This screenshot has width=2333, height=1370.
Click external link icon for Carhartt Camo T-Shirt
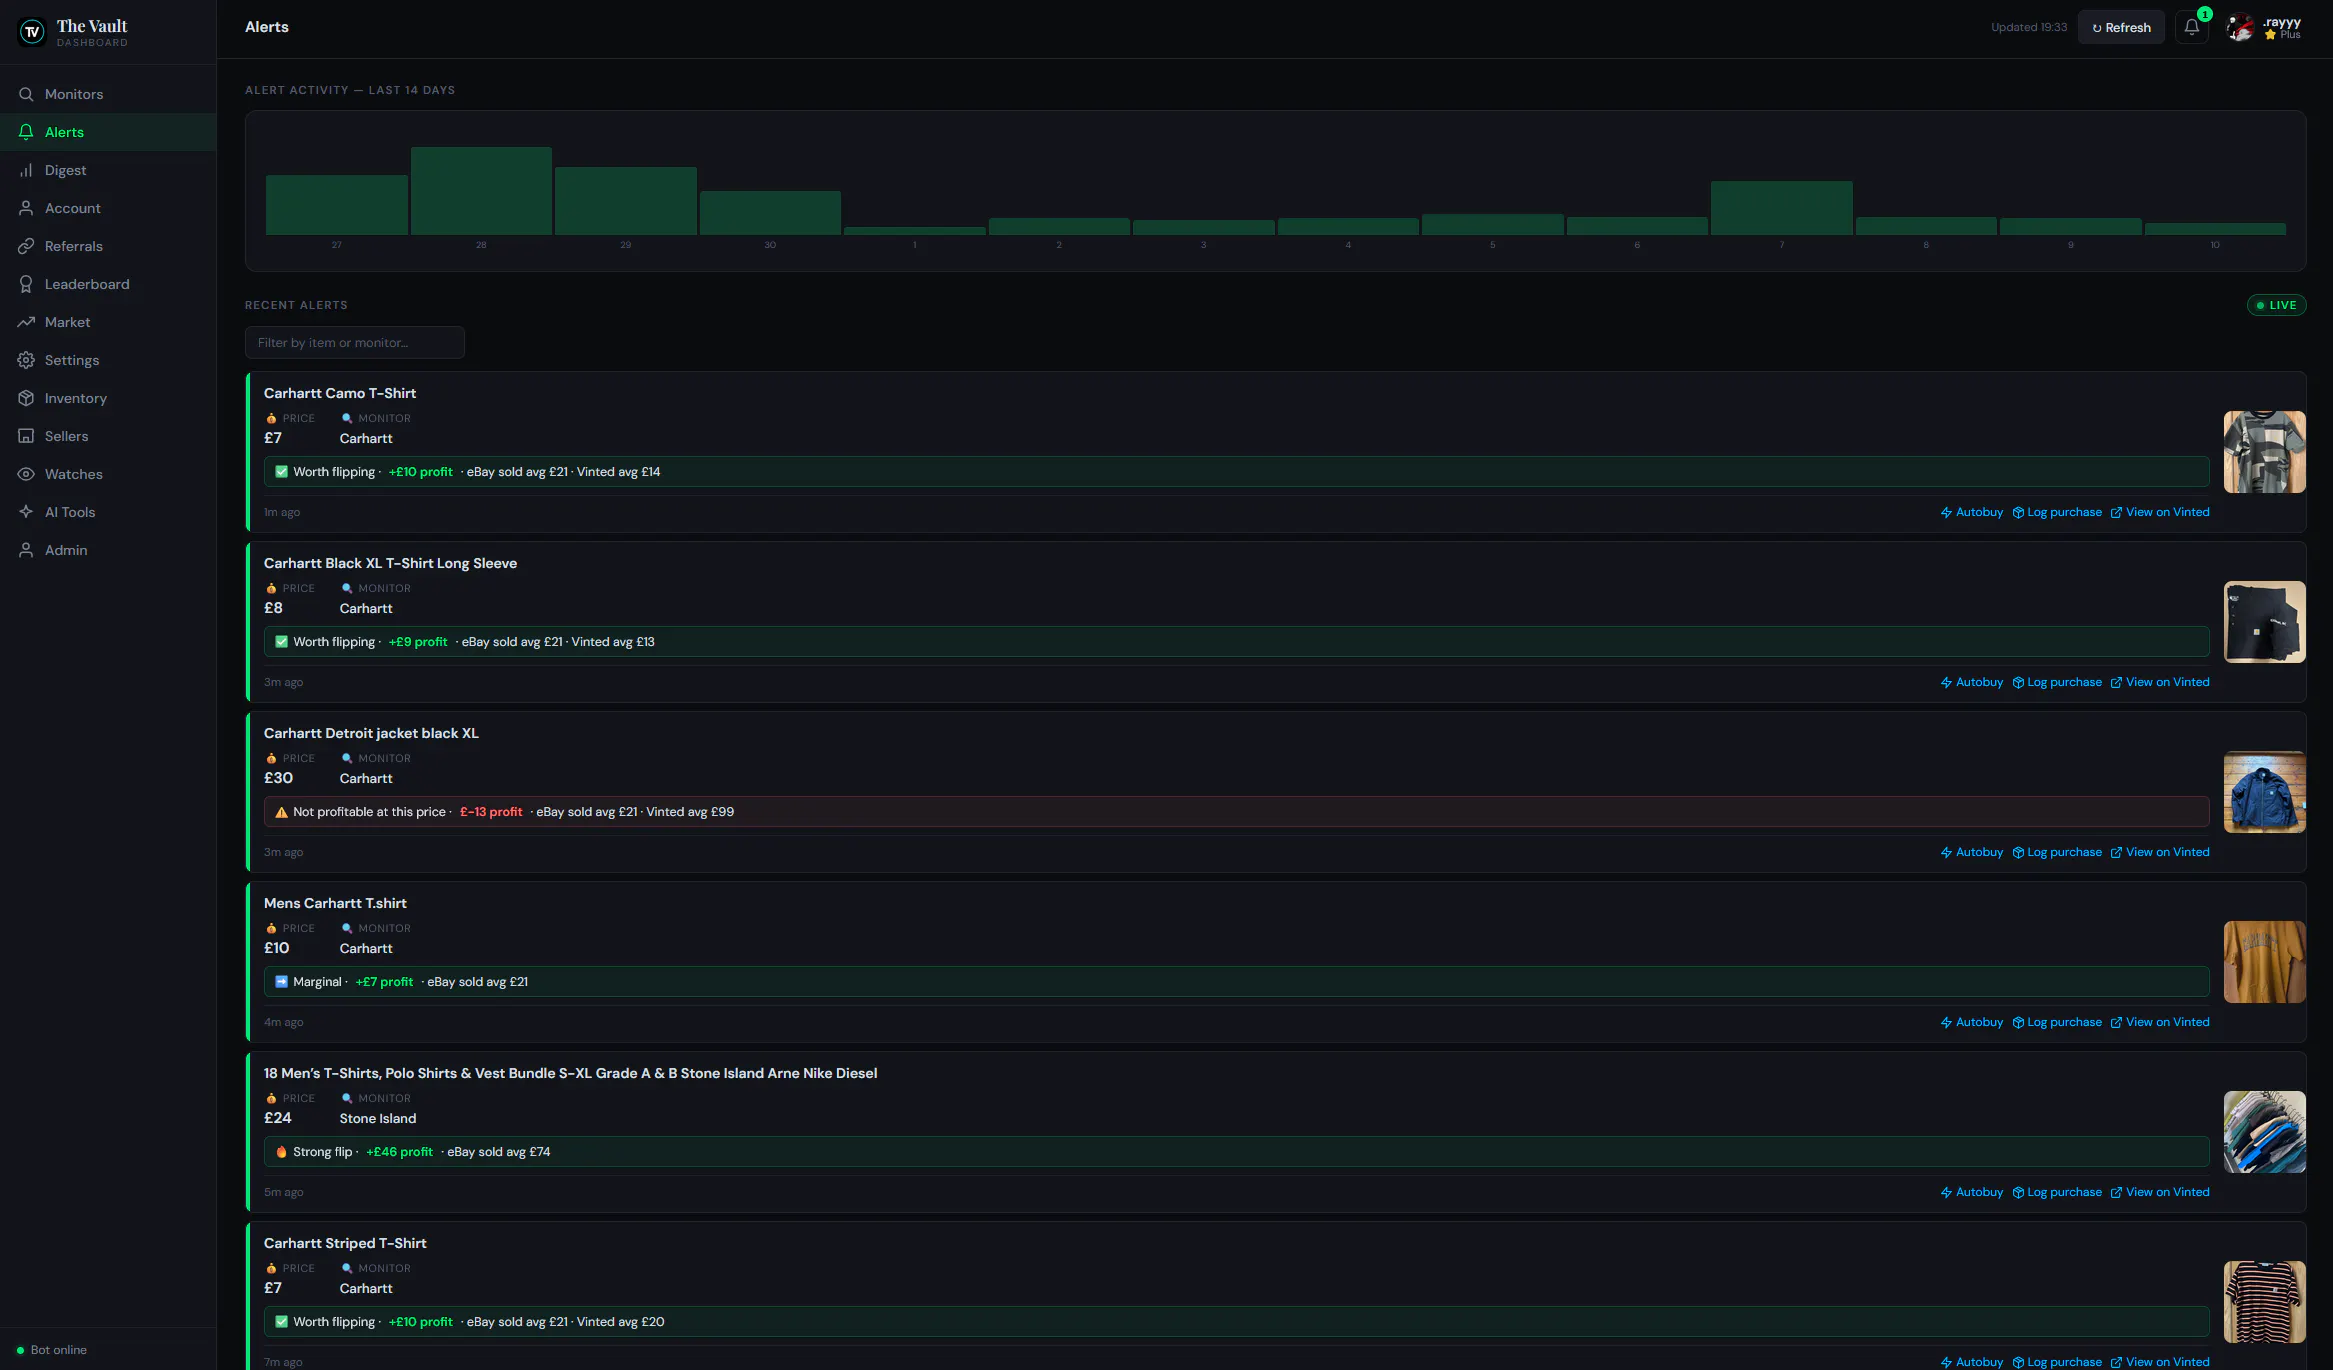point(2116,513)
